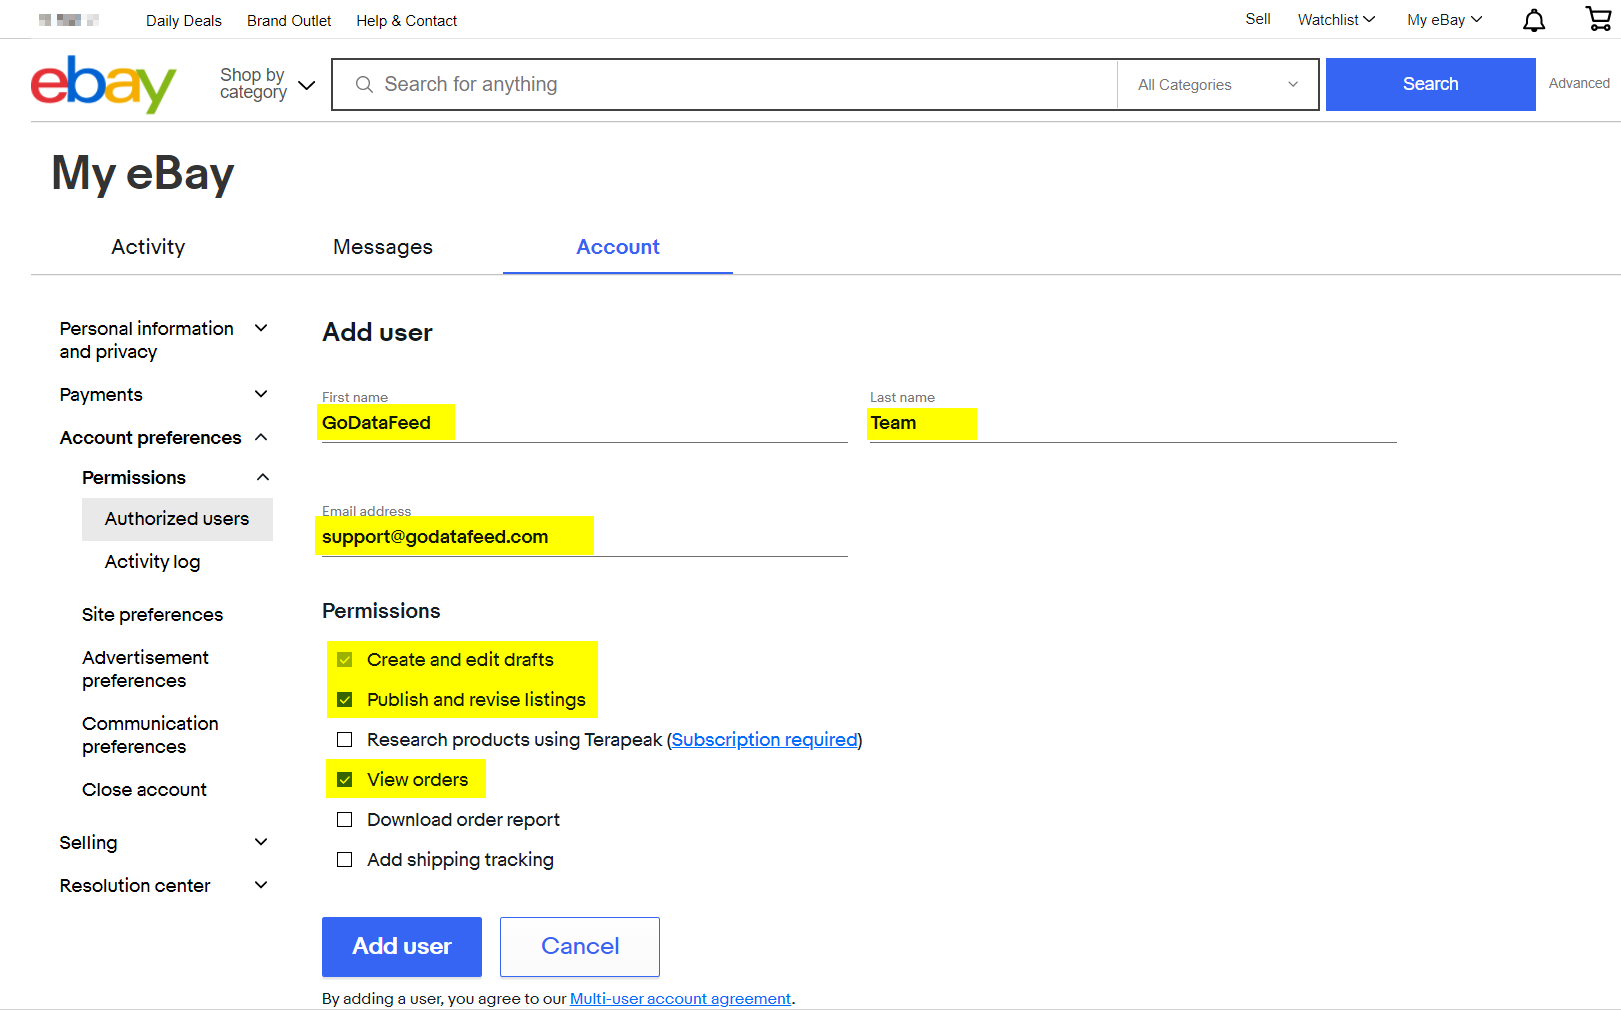Collapse the Account preferences section
The width and height of the screenshot is (1621, 1010).
[164, 438]
